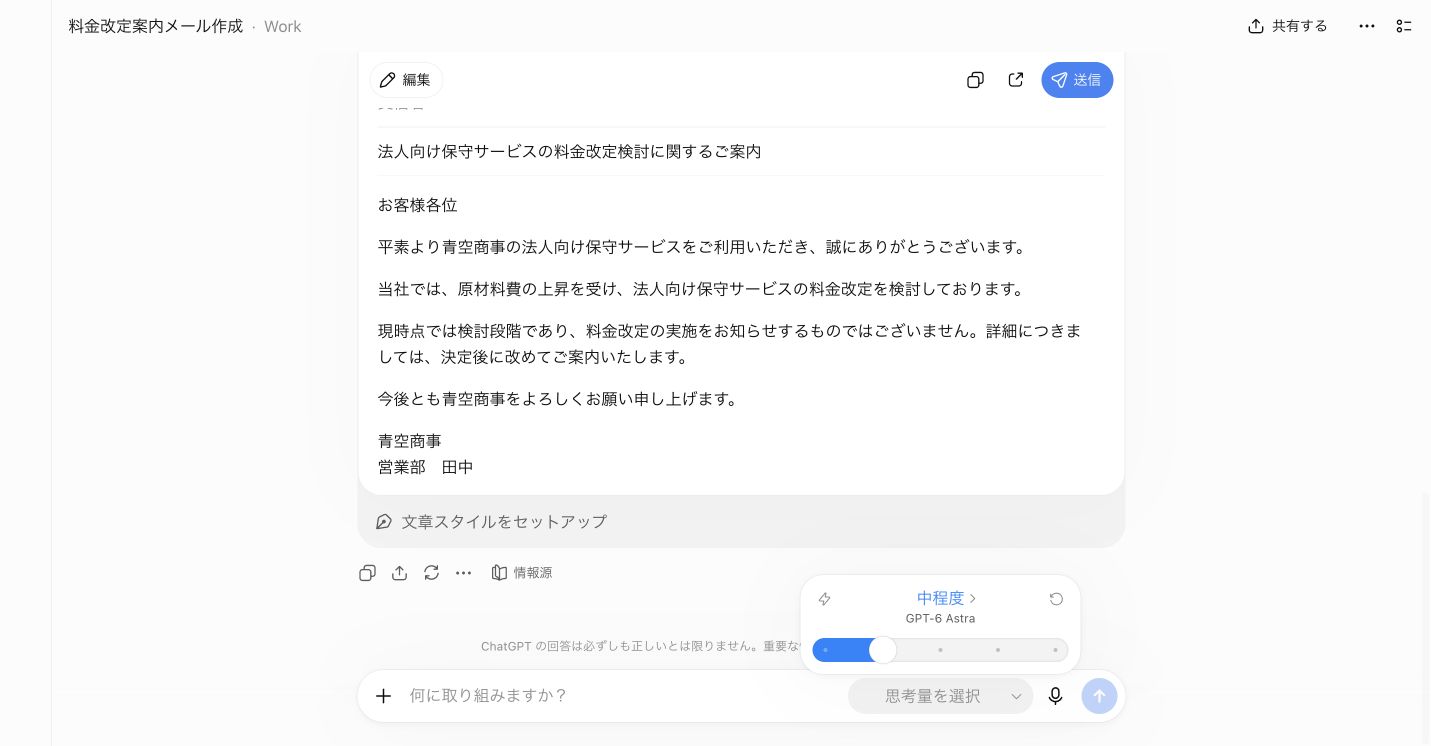Click the Work project label in header
1431x746 pixels.
pos(283,27)
